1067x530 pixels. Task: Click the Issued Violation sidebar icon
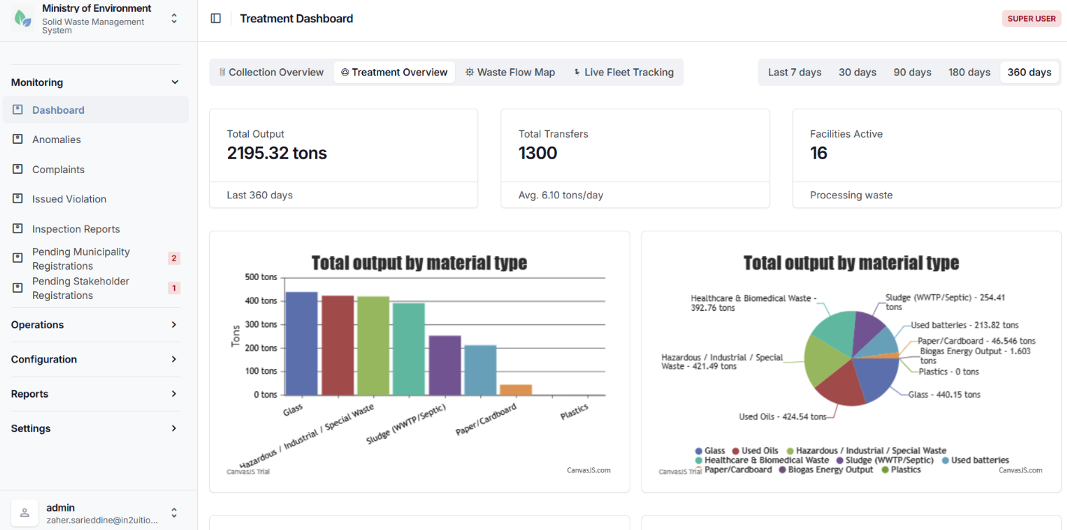pos(18,199)
